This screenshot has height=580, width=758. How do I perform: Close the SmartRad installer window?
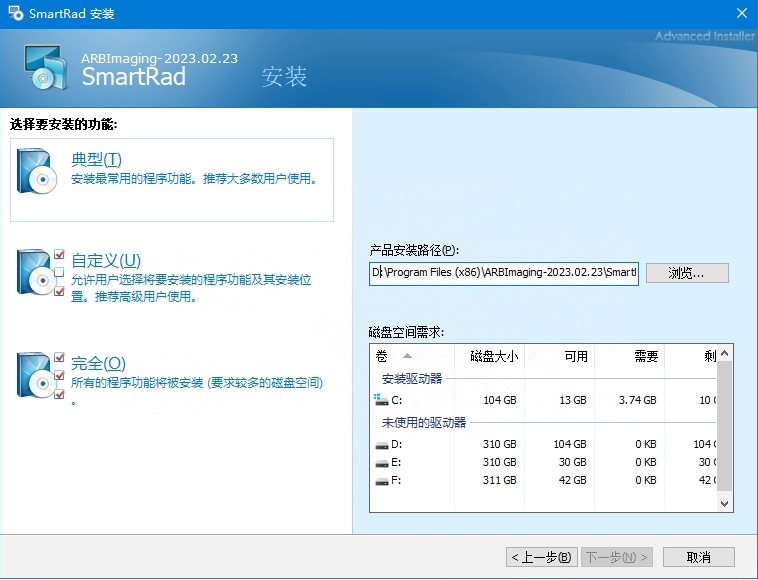pos(742,13)
